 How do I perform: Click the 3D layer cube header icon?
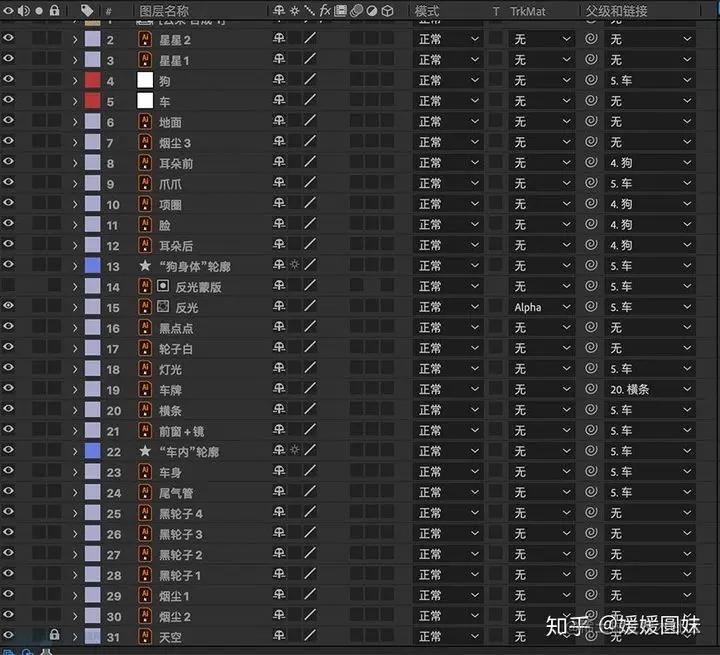(388, 11)
